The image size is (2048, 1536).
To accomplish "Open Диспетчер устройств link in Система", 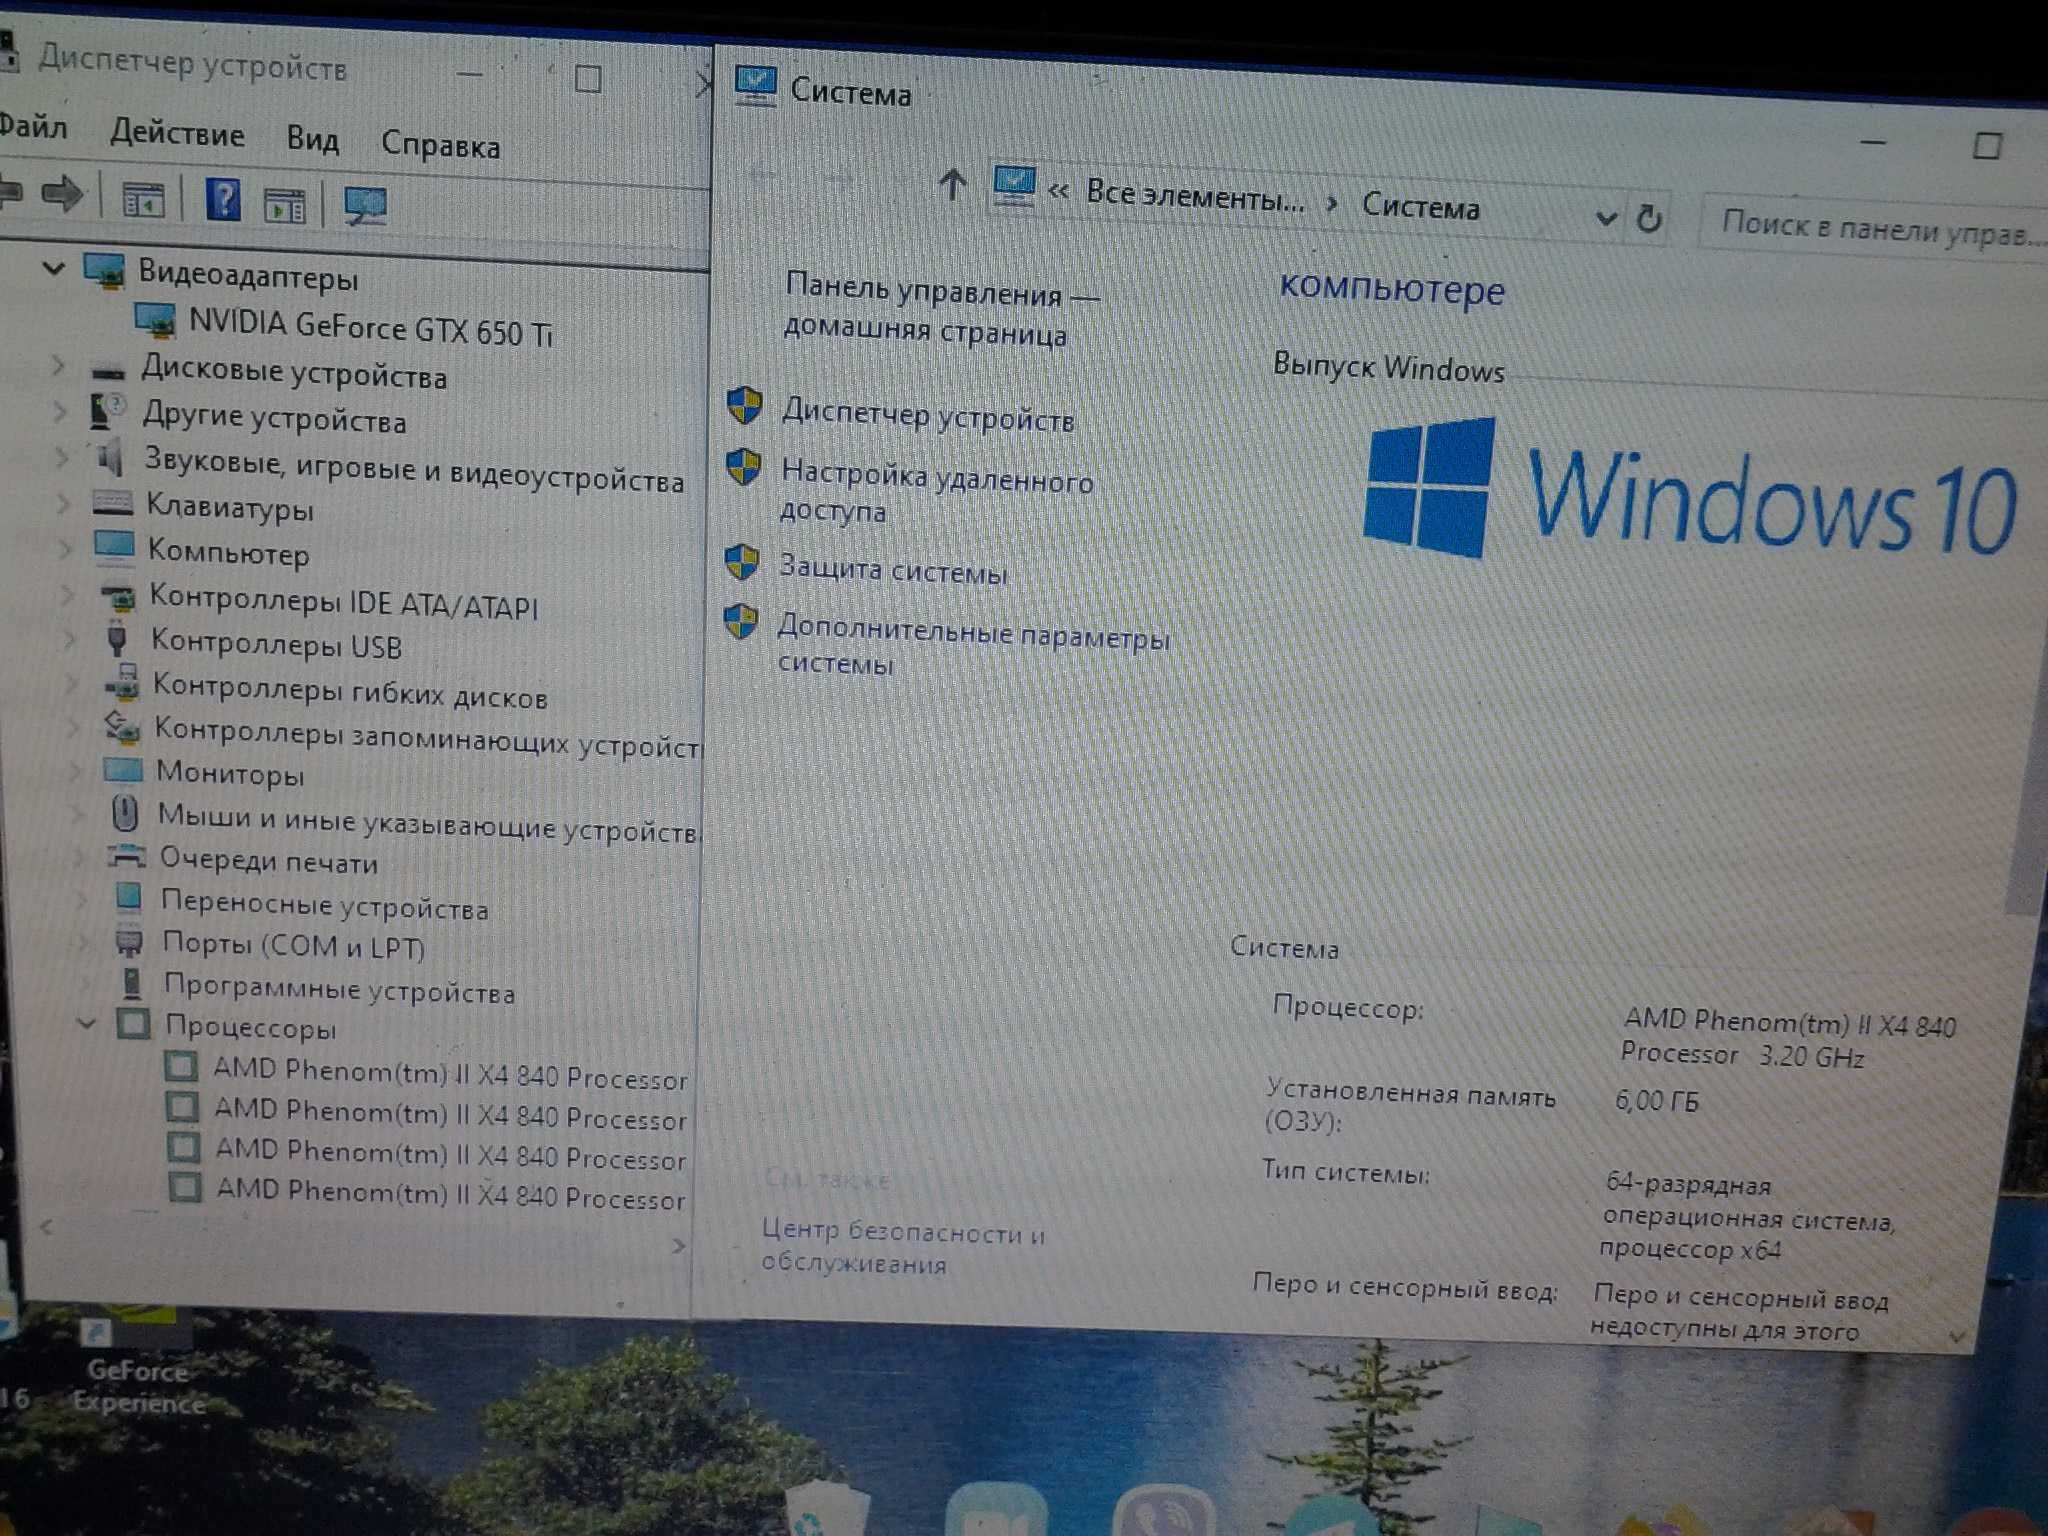I will [x=927, y=415].
